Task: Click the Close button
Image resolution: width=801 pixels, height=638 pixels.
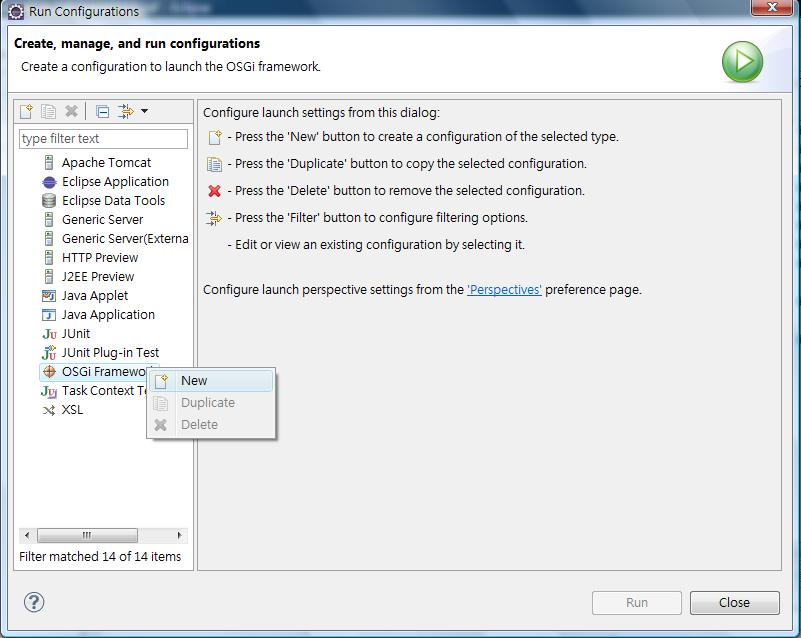Action: [735, 603]
